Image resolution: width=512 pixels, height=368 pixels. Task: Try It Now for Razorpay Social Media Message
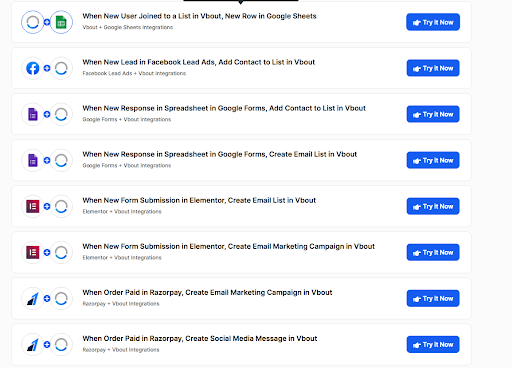tap(433, 344)
